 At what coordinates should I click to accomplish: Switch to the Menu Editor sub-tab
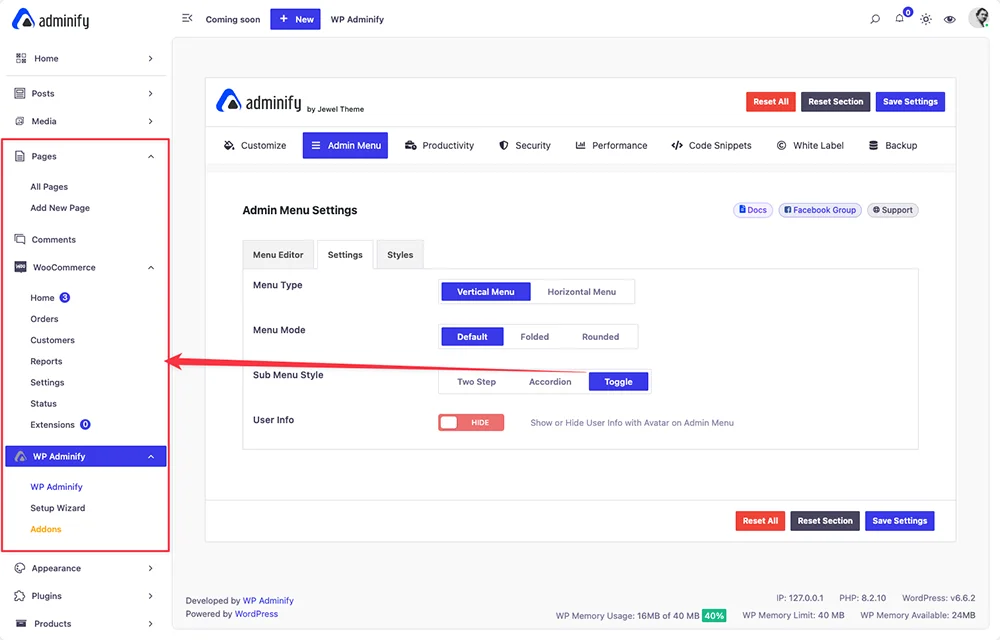click(x=278, y=254)
